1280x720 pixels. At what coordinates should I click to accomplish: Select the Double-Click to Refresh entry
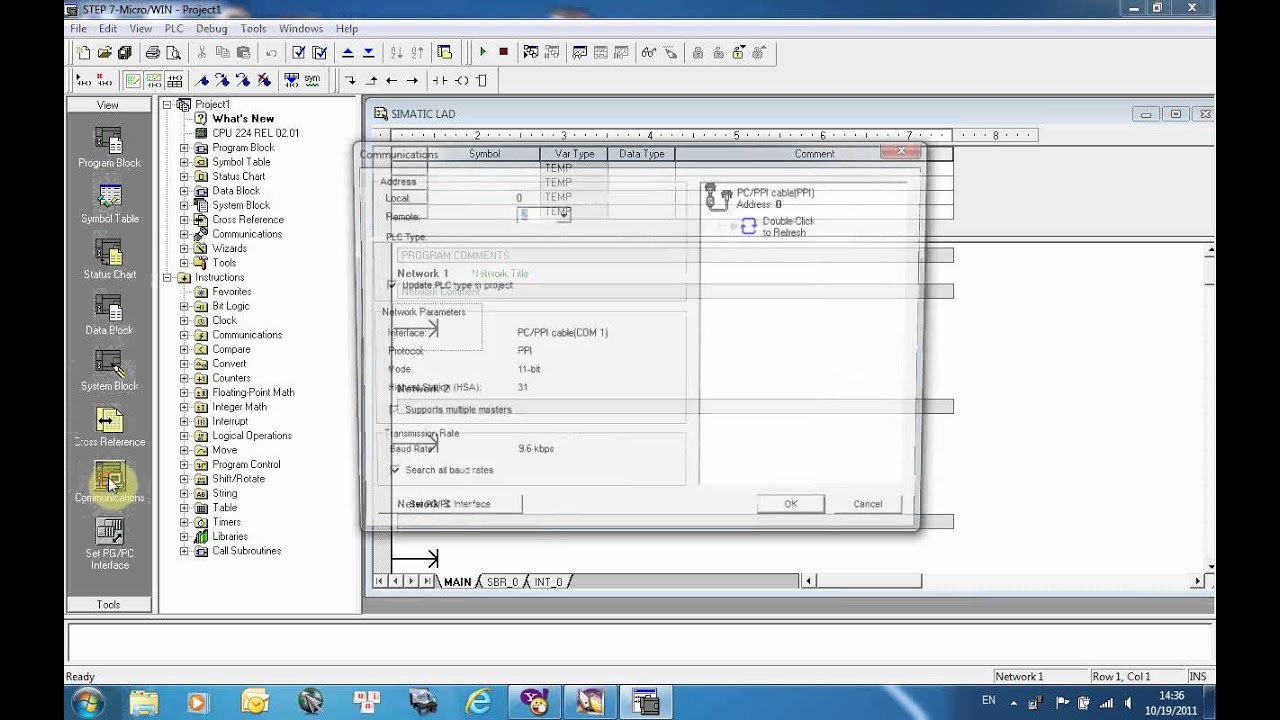tap(776, 226)
